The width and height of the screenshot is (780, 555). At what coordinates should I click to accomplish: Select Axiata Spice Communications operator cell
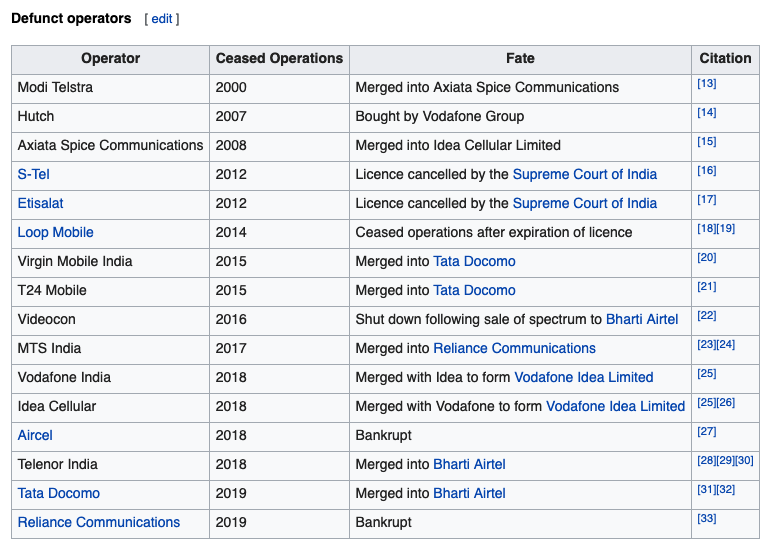coord(110,146)
